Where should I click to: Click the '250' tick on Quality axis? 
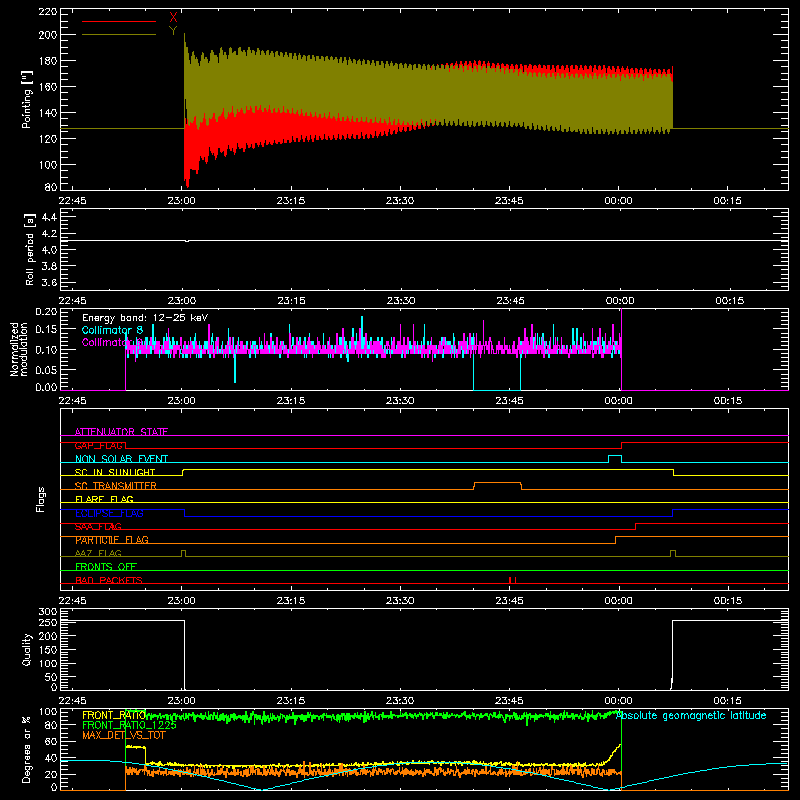click(x=48, y=622)
